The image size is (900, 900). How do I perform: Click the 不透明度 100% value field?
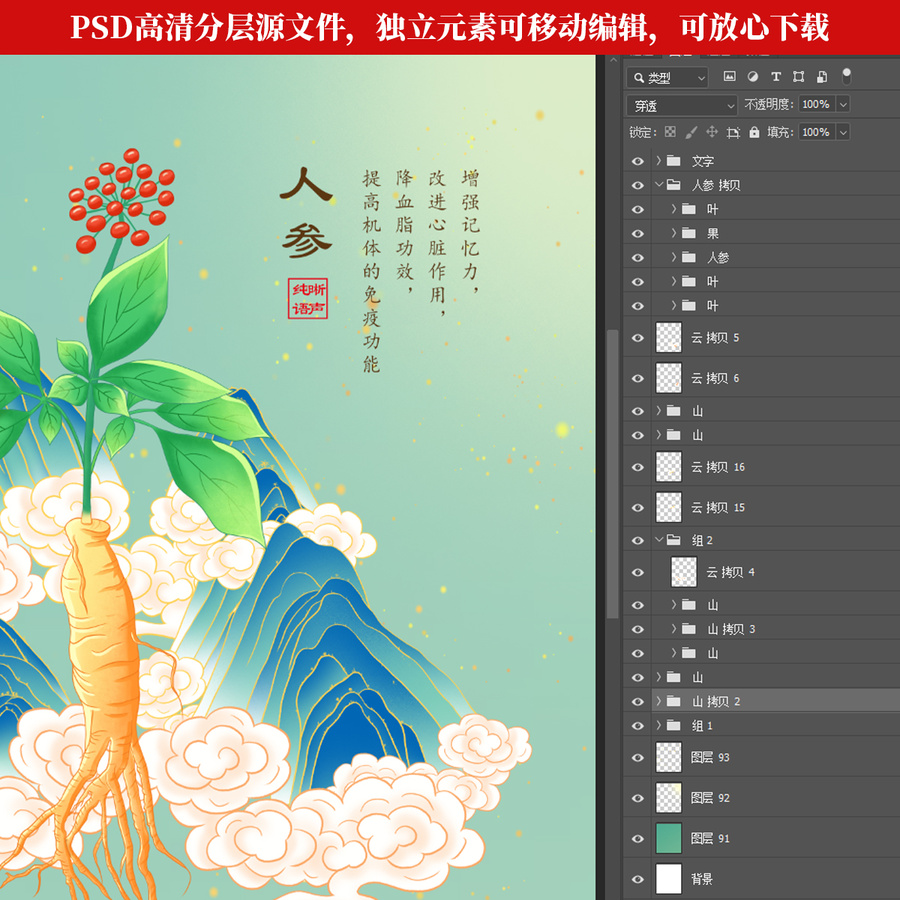816,104
